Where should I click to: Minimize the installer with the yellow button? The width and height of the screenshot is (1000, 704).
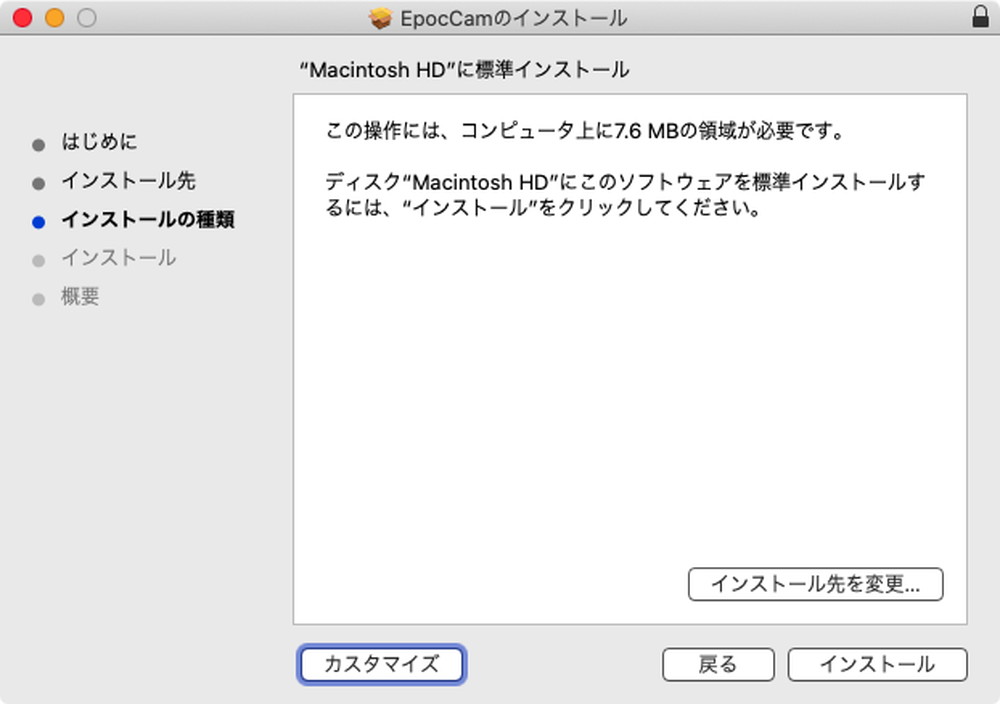tap(55, 17)
